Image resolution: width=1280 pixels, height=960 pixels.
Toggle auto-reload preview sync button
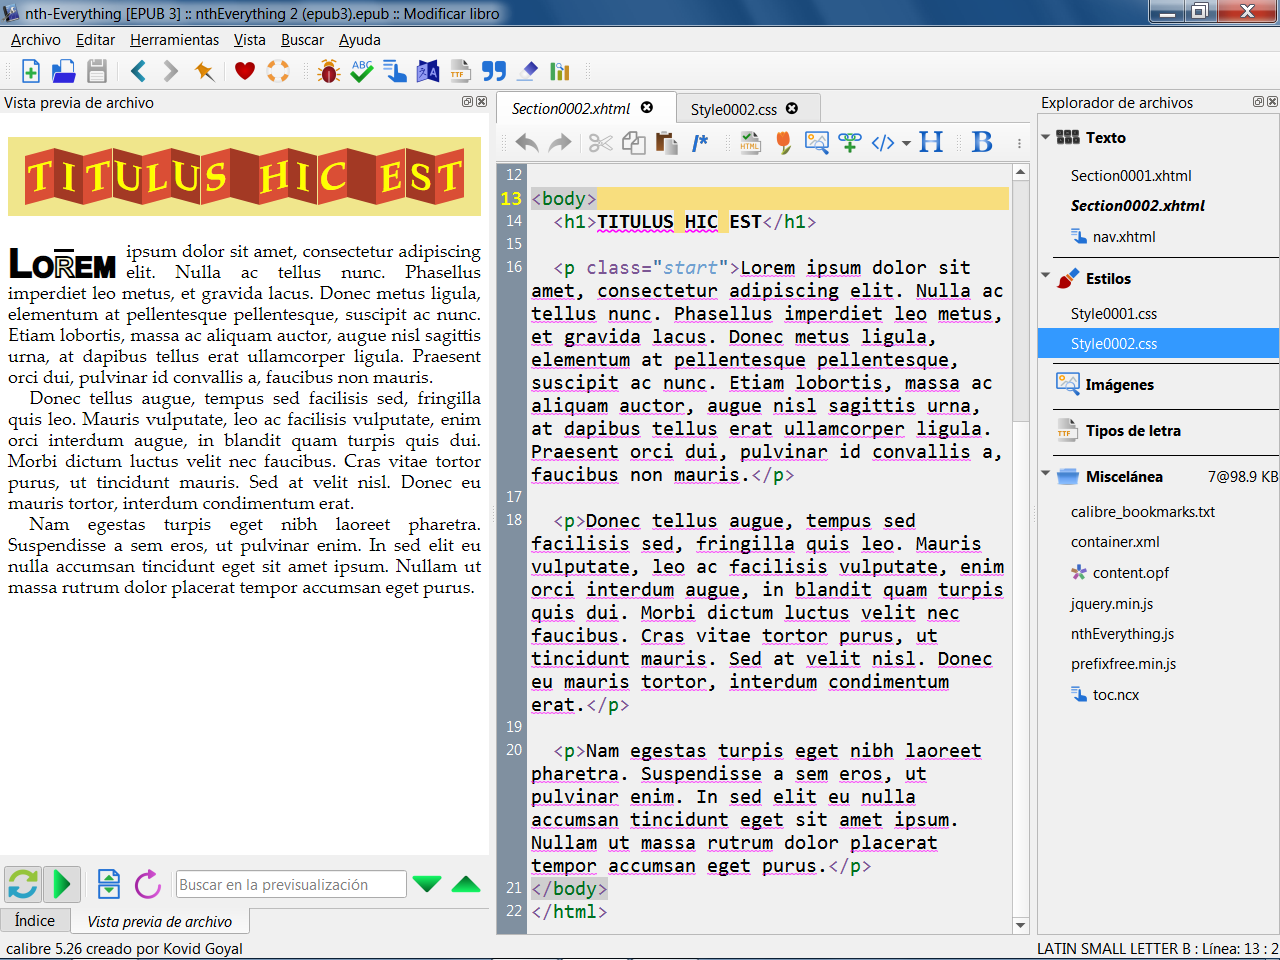23,884
